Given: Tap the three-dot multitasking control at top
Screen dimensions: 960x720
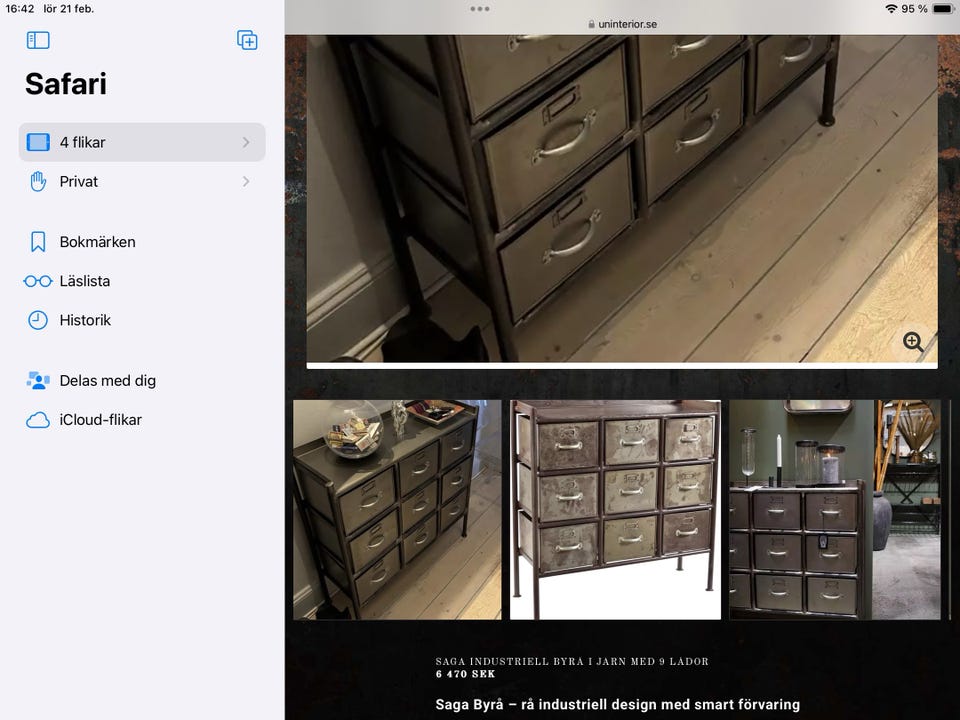Looking at the screenshot, I should click(479, 9).
